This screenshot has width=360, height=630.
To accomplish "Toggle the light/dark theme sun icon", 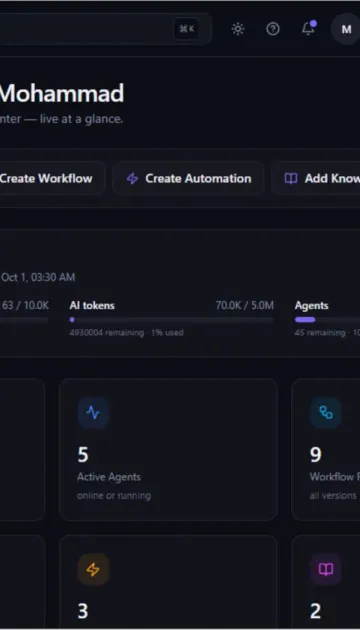I will click(238, 29).
